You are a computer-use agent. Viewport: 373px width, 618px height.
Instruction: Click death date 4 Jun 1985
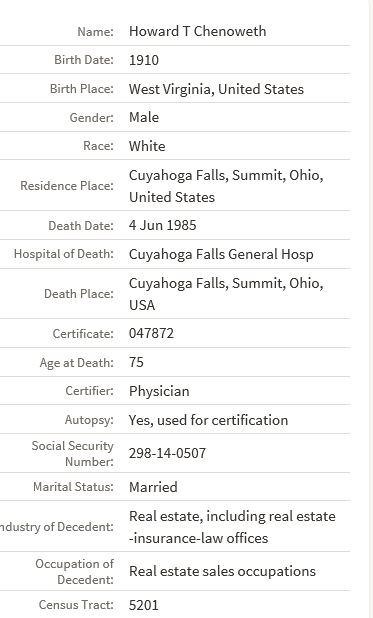click(162, 225)
